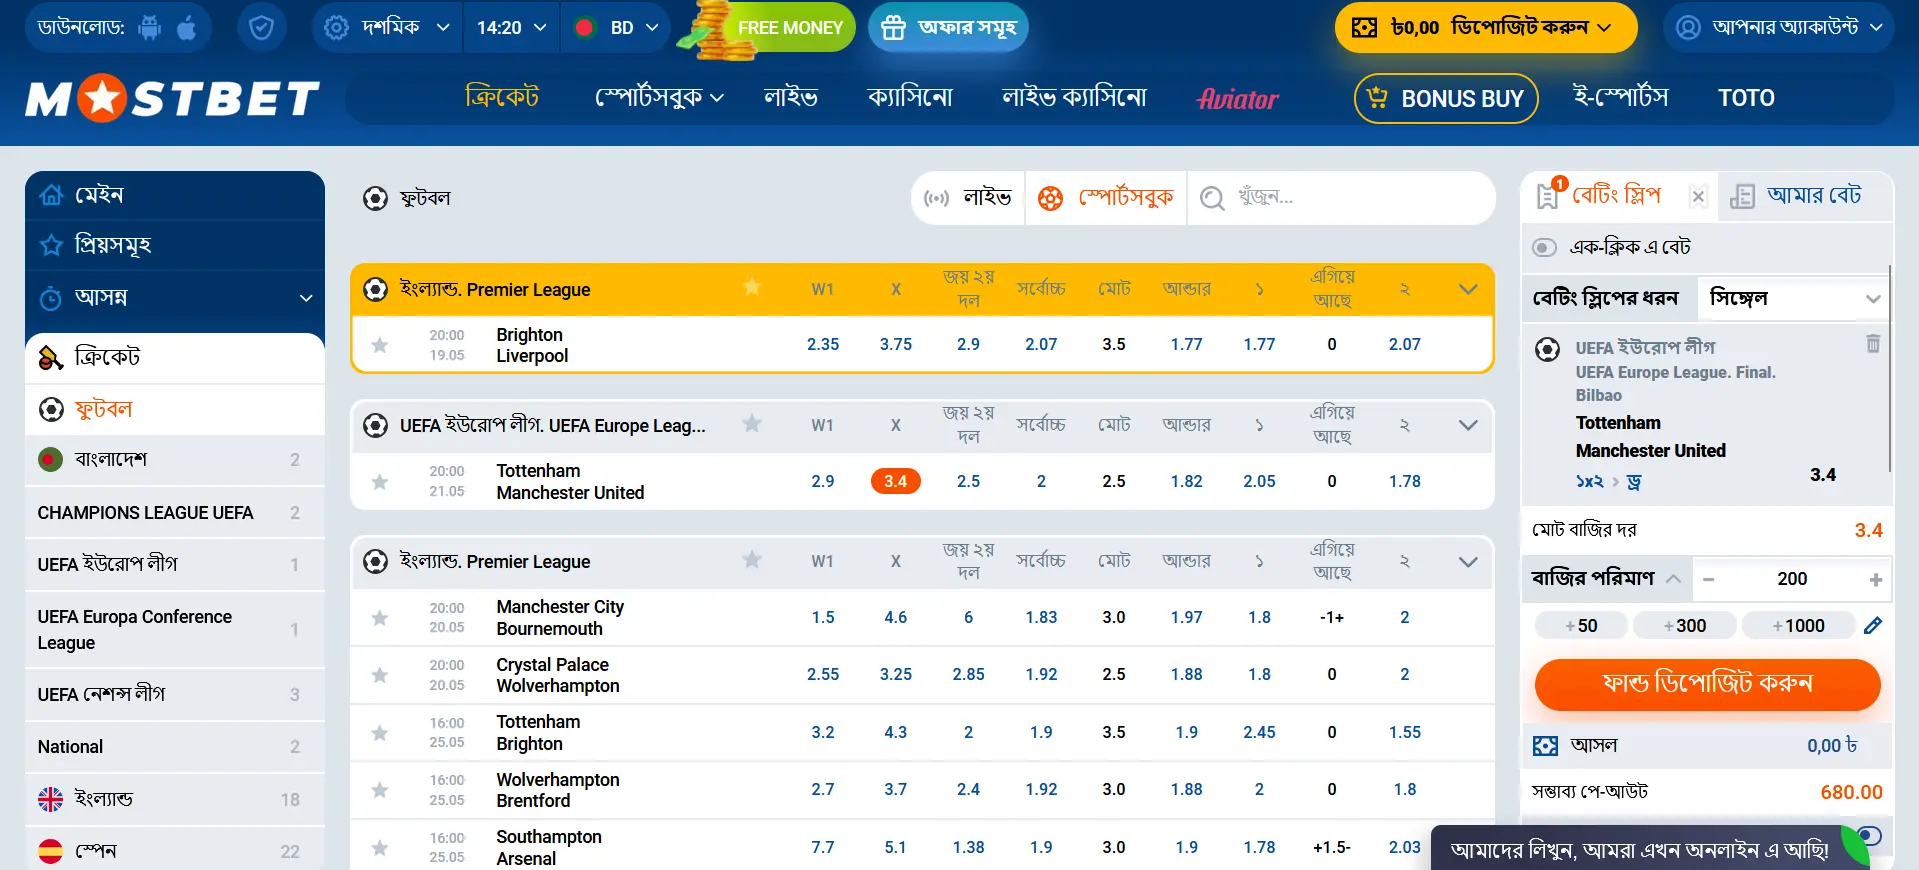Decrease the bet amount with minus

1709,579
